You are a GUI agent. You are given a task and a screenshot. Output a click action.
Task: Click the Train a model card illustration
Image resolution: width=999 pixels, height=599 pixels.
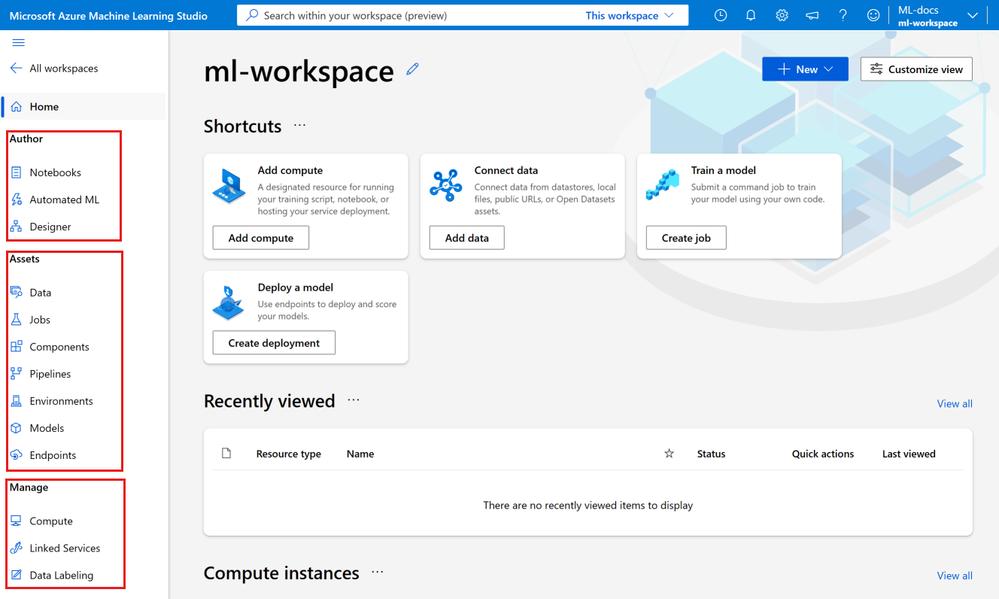[662, 185]
